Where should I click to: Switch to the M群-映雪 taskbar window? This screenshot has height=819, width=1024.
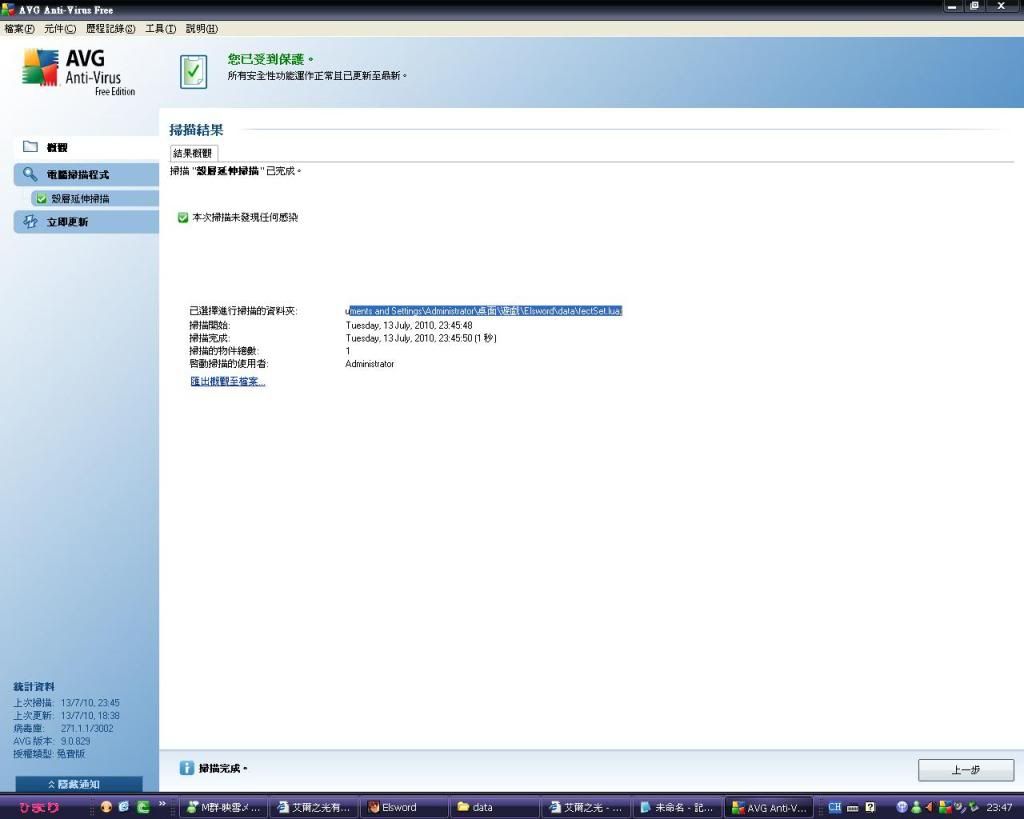coord(223,807)
